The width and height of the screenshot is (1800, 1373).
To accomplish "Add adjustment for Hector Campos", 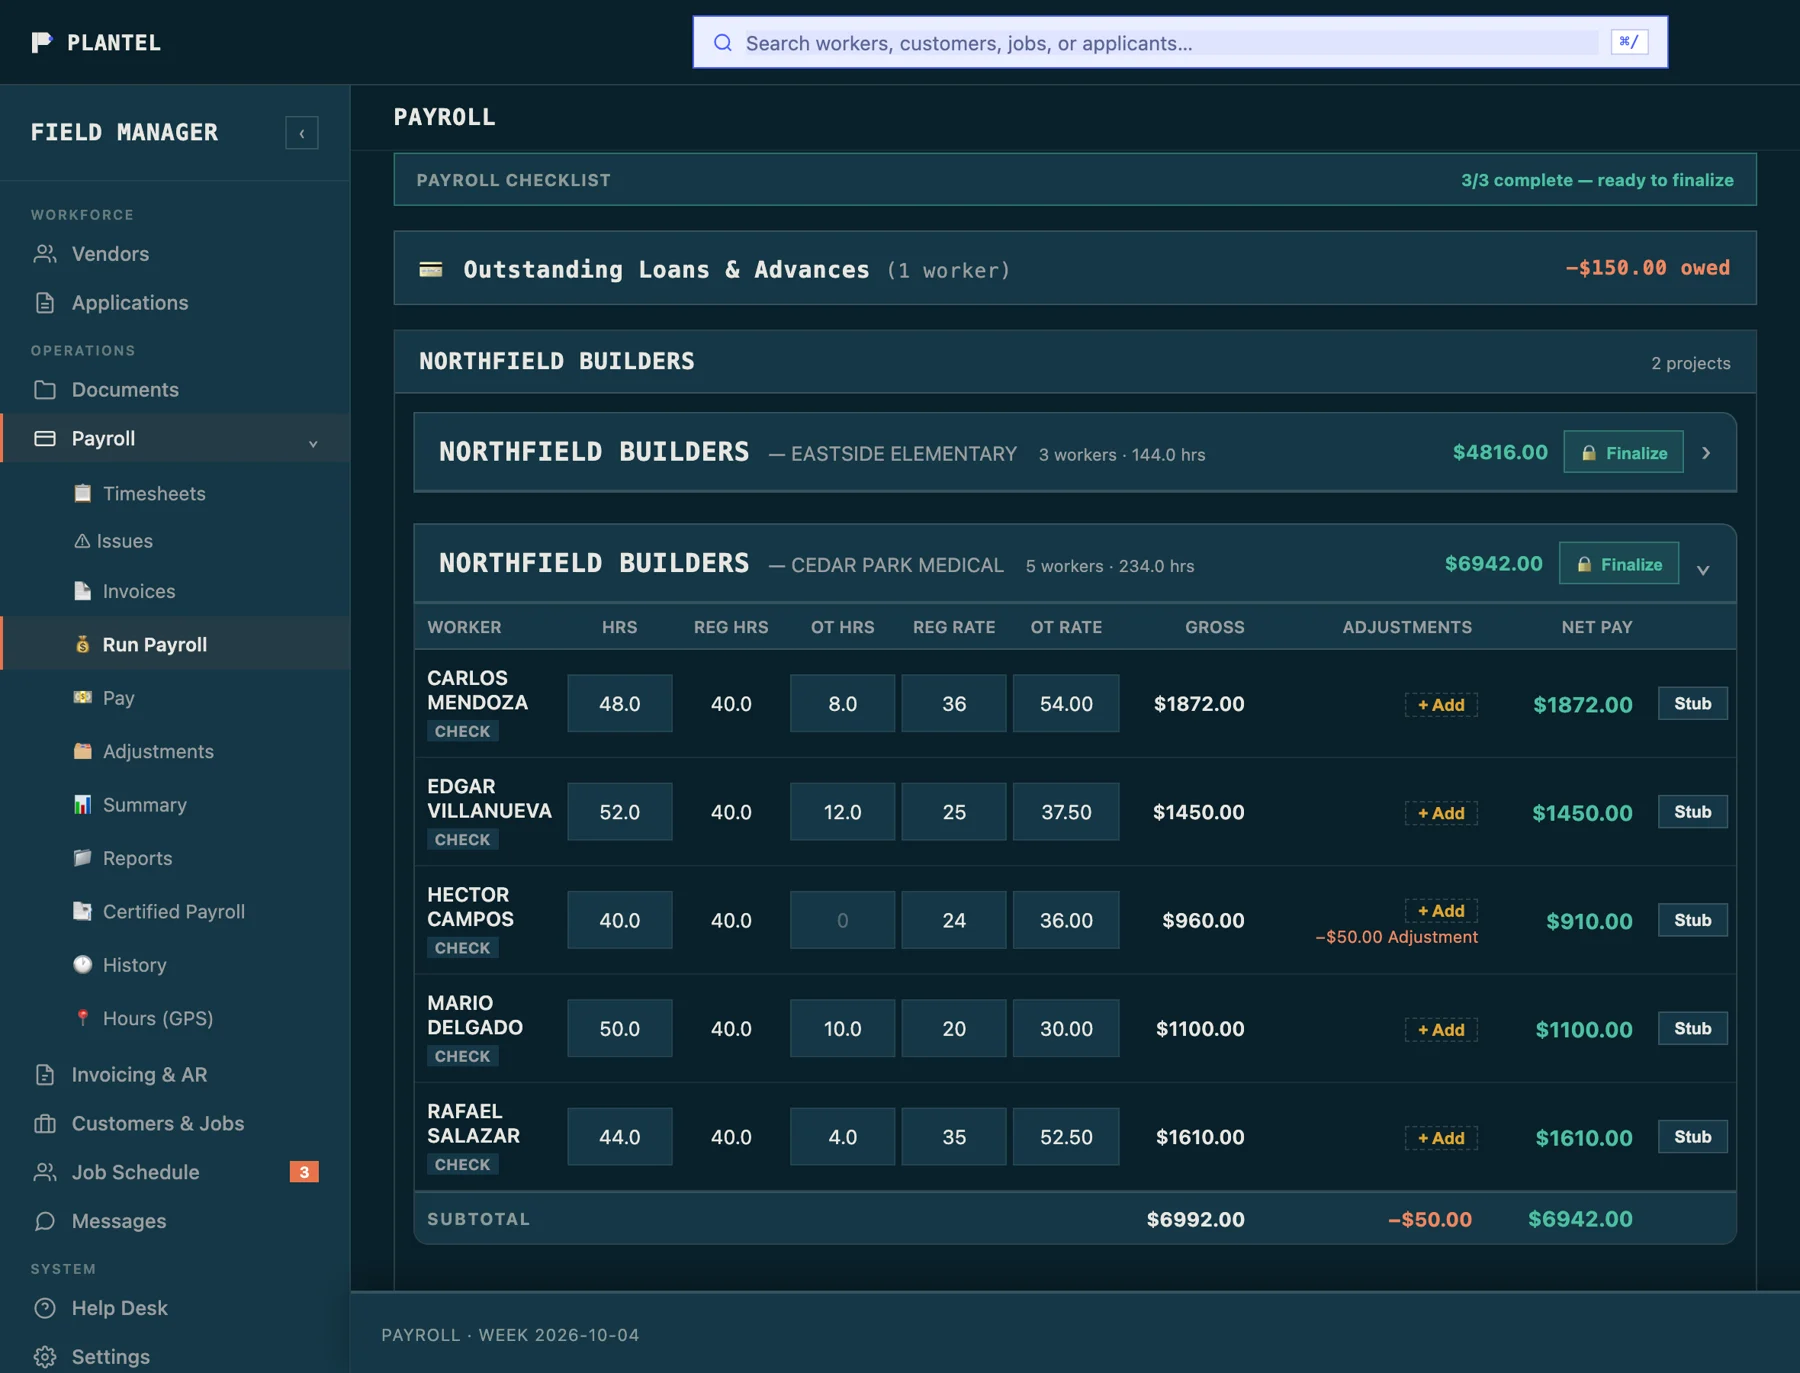I will (1441, 911).
